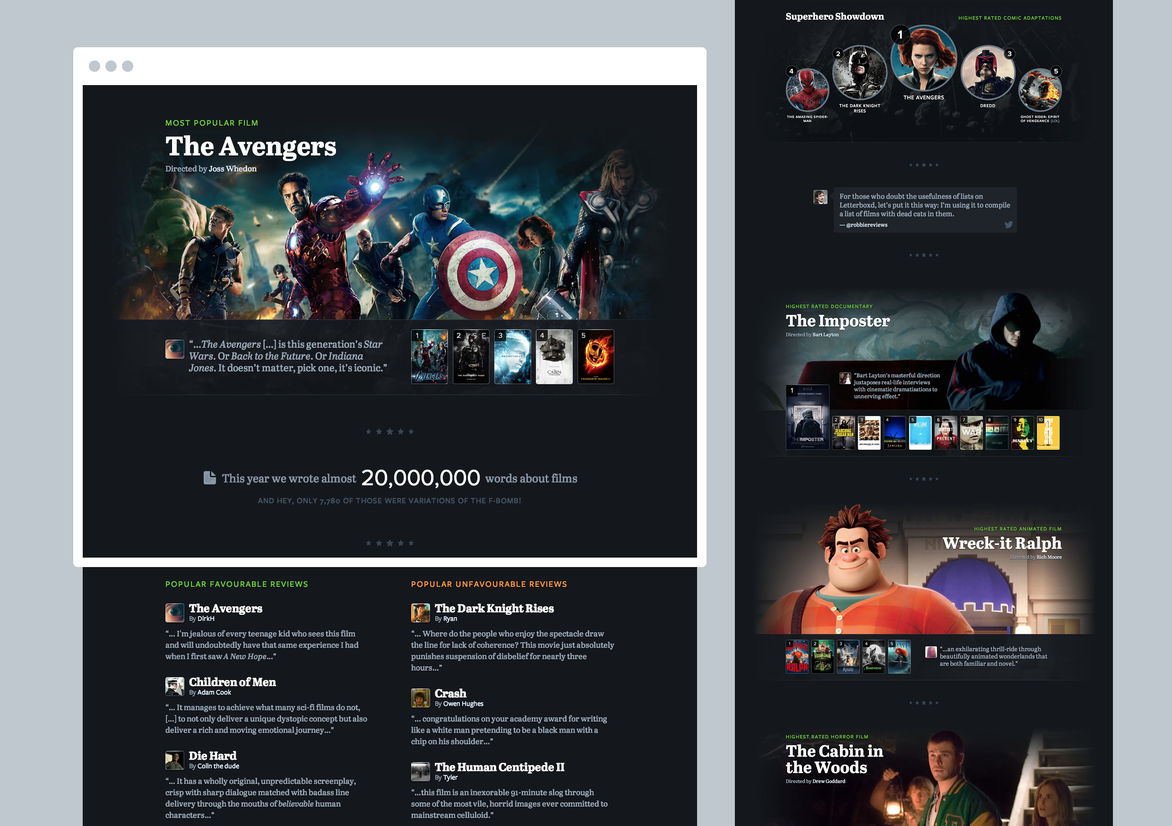The height and width of the screenshot is (826, 1172).
Task: Select the number 2 Dark Knight Rises poster
Action: point(471,357)
